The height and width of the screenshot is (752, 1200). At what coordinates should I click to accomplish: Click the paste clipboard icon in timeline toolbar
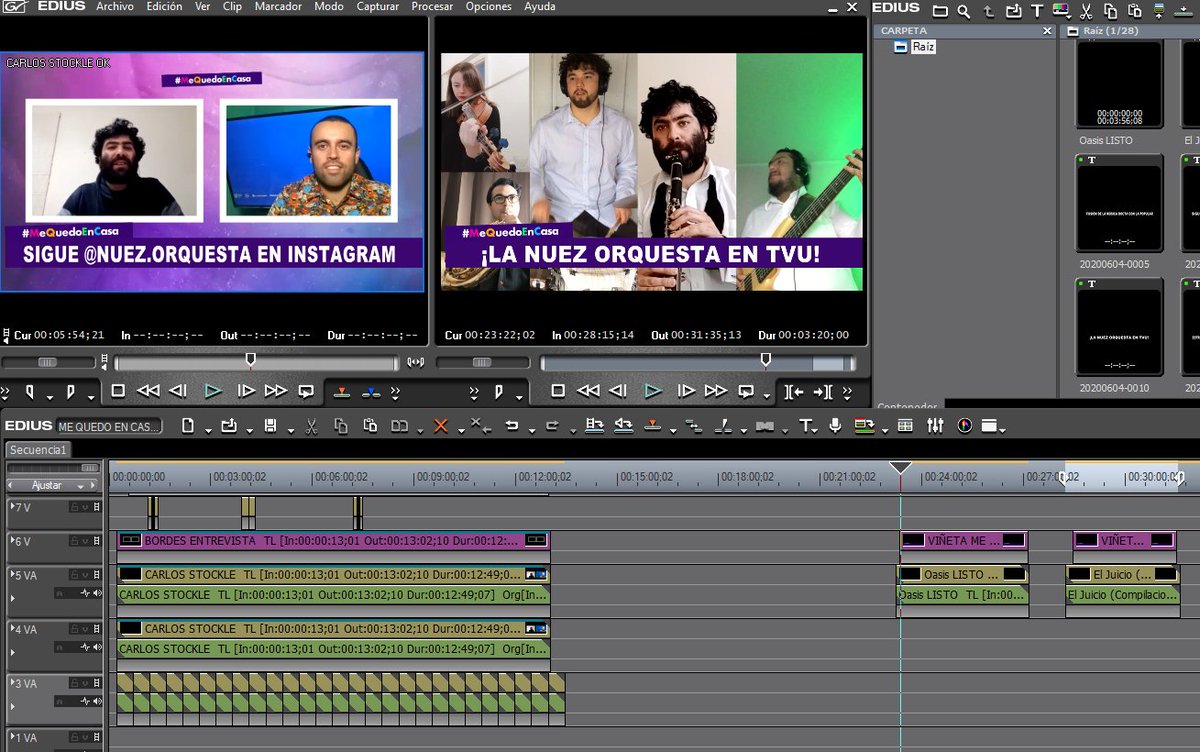370,426
